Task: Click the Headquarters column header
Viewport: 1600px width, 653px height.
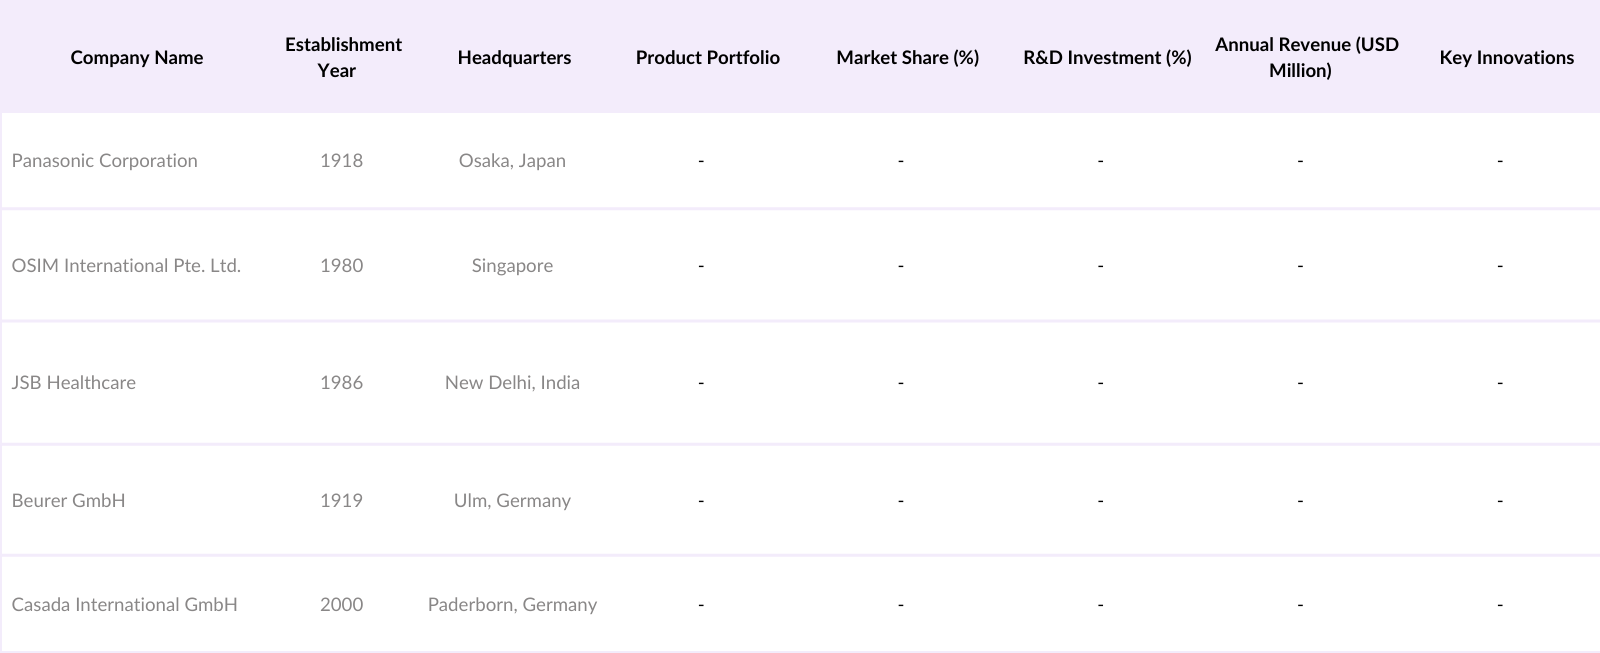Action: 514,57
